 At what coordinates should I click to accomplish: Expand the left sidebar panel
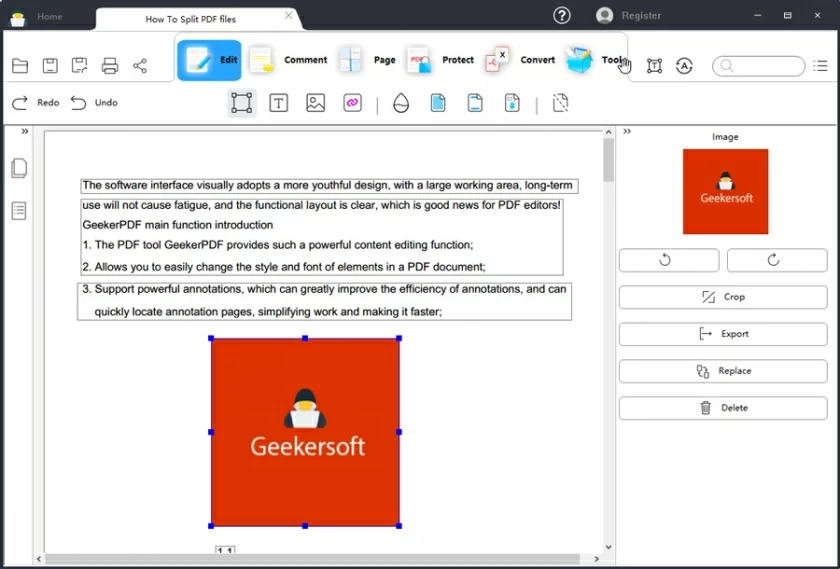tap(25, 131)
